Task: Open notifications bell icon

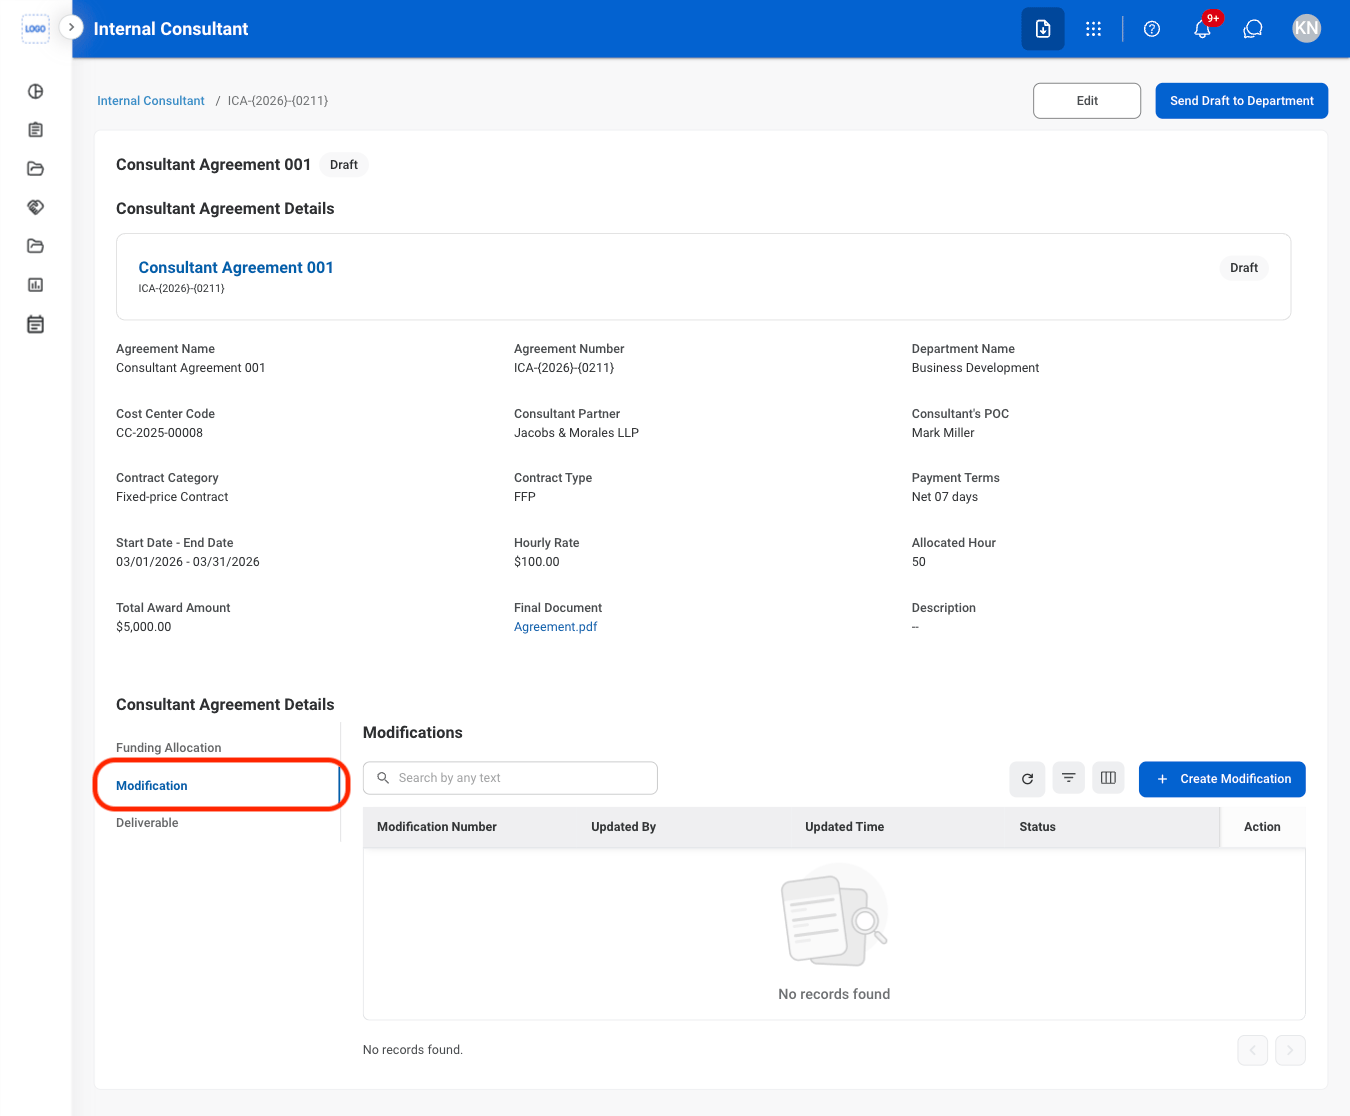Action: [x=1203, y=29]
